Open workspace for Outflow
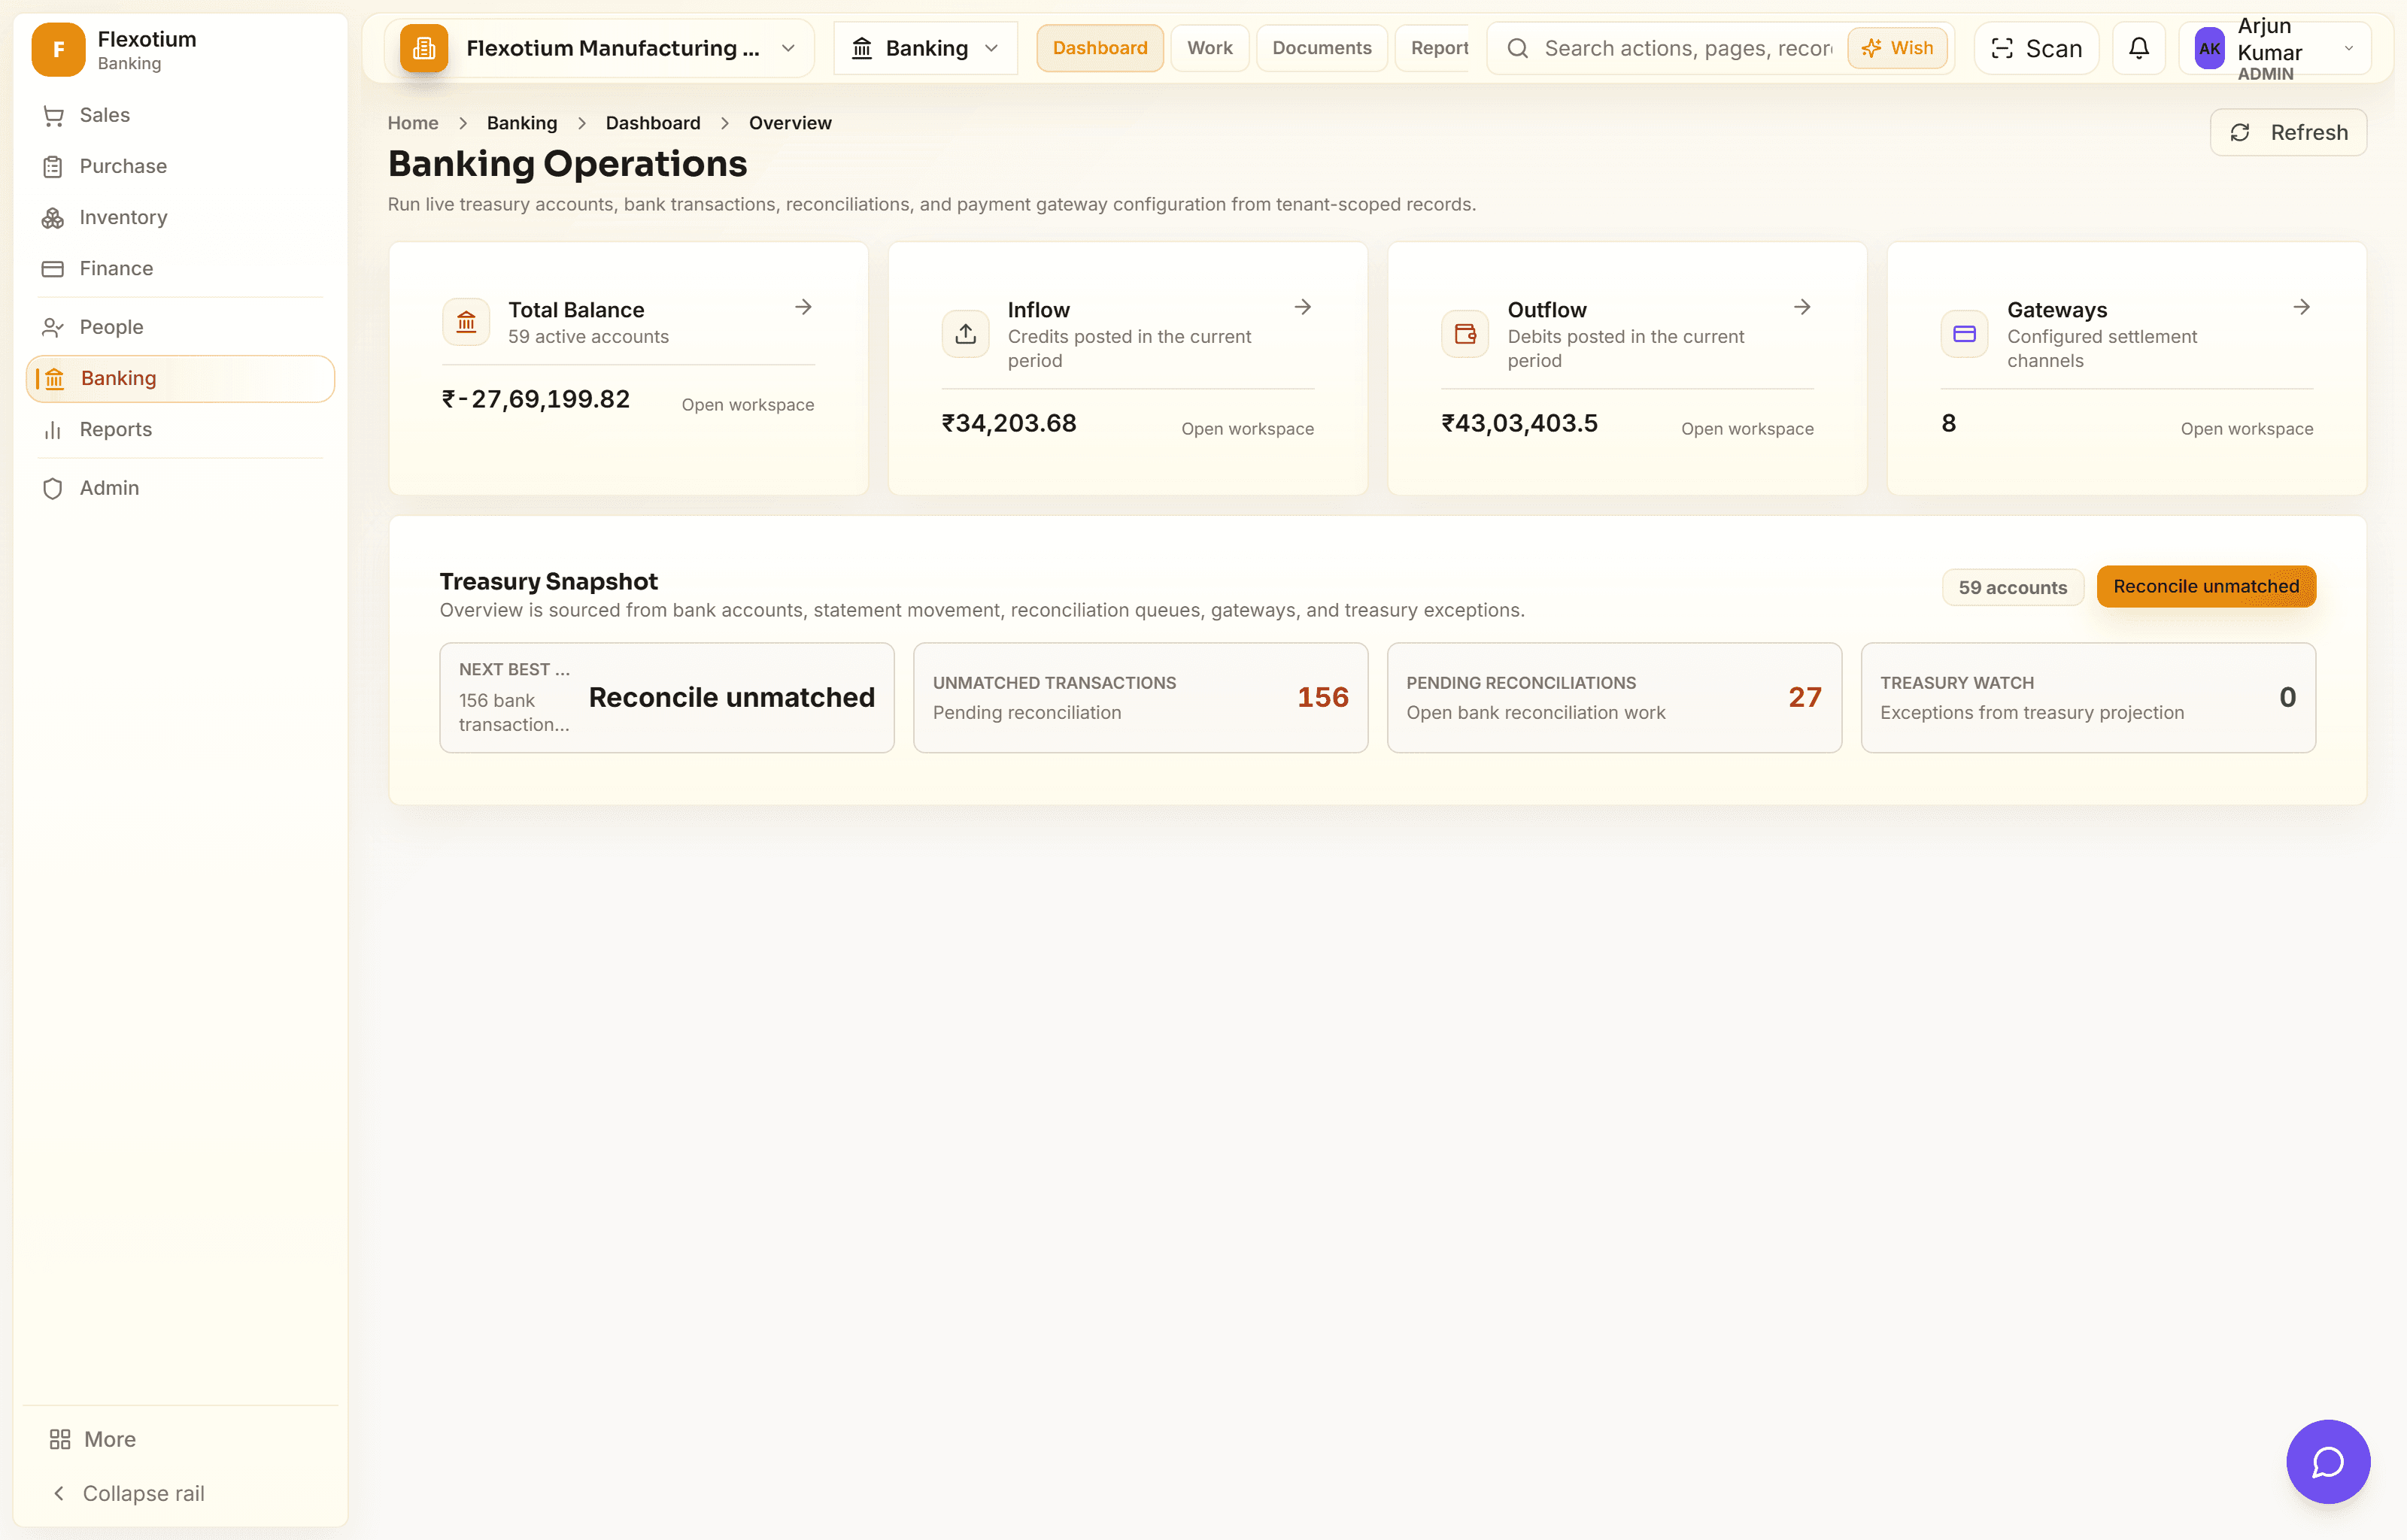The height and width of the screenshot is (1540, 2407). click(x=1747, y=429)
